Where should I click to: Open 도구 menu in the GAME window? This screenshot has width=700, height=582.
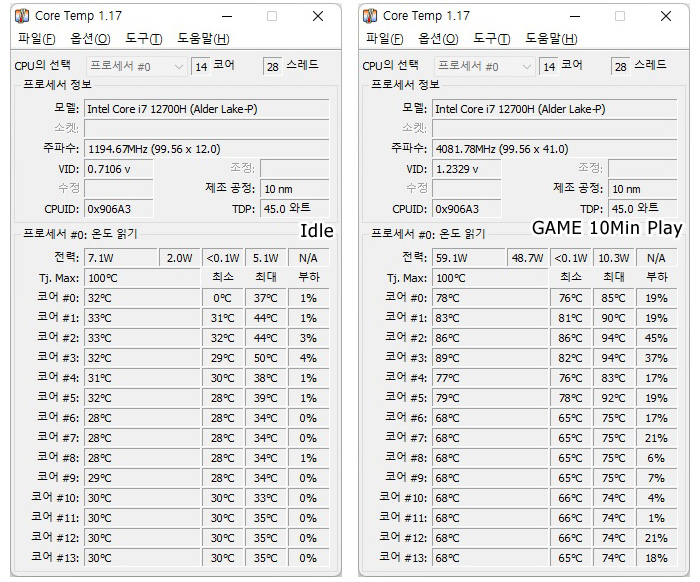[x=491, y=39]
